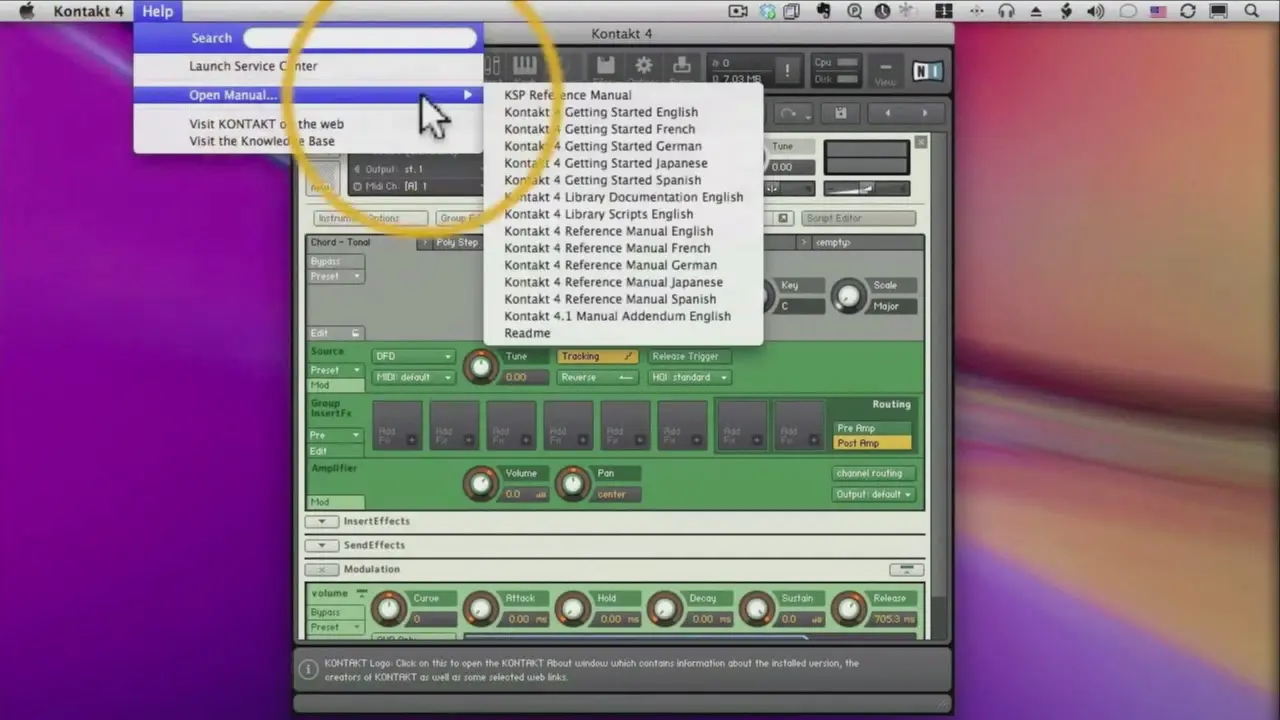Screen dimensions: 1280x720
Task: Click the info icon in the status bar
Action: pos(309,667)
